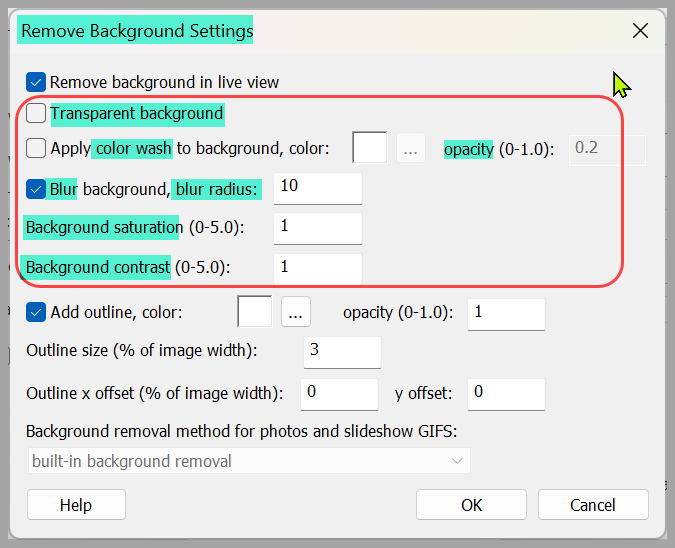Toggle the Add outline checkbox
The height and width of the screenshot is (548, 675).
click(x=36, y=312)
